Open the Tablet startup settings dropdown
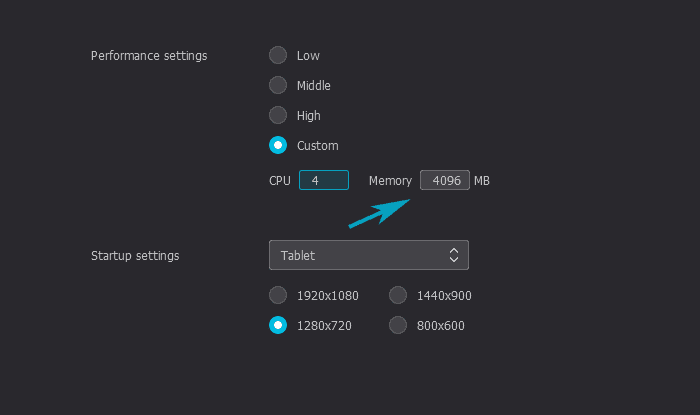Screen dimensions: 700x415 [369, 255]
